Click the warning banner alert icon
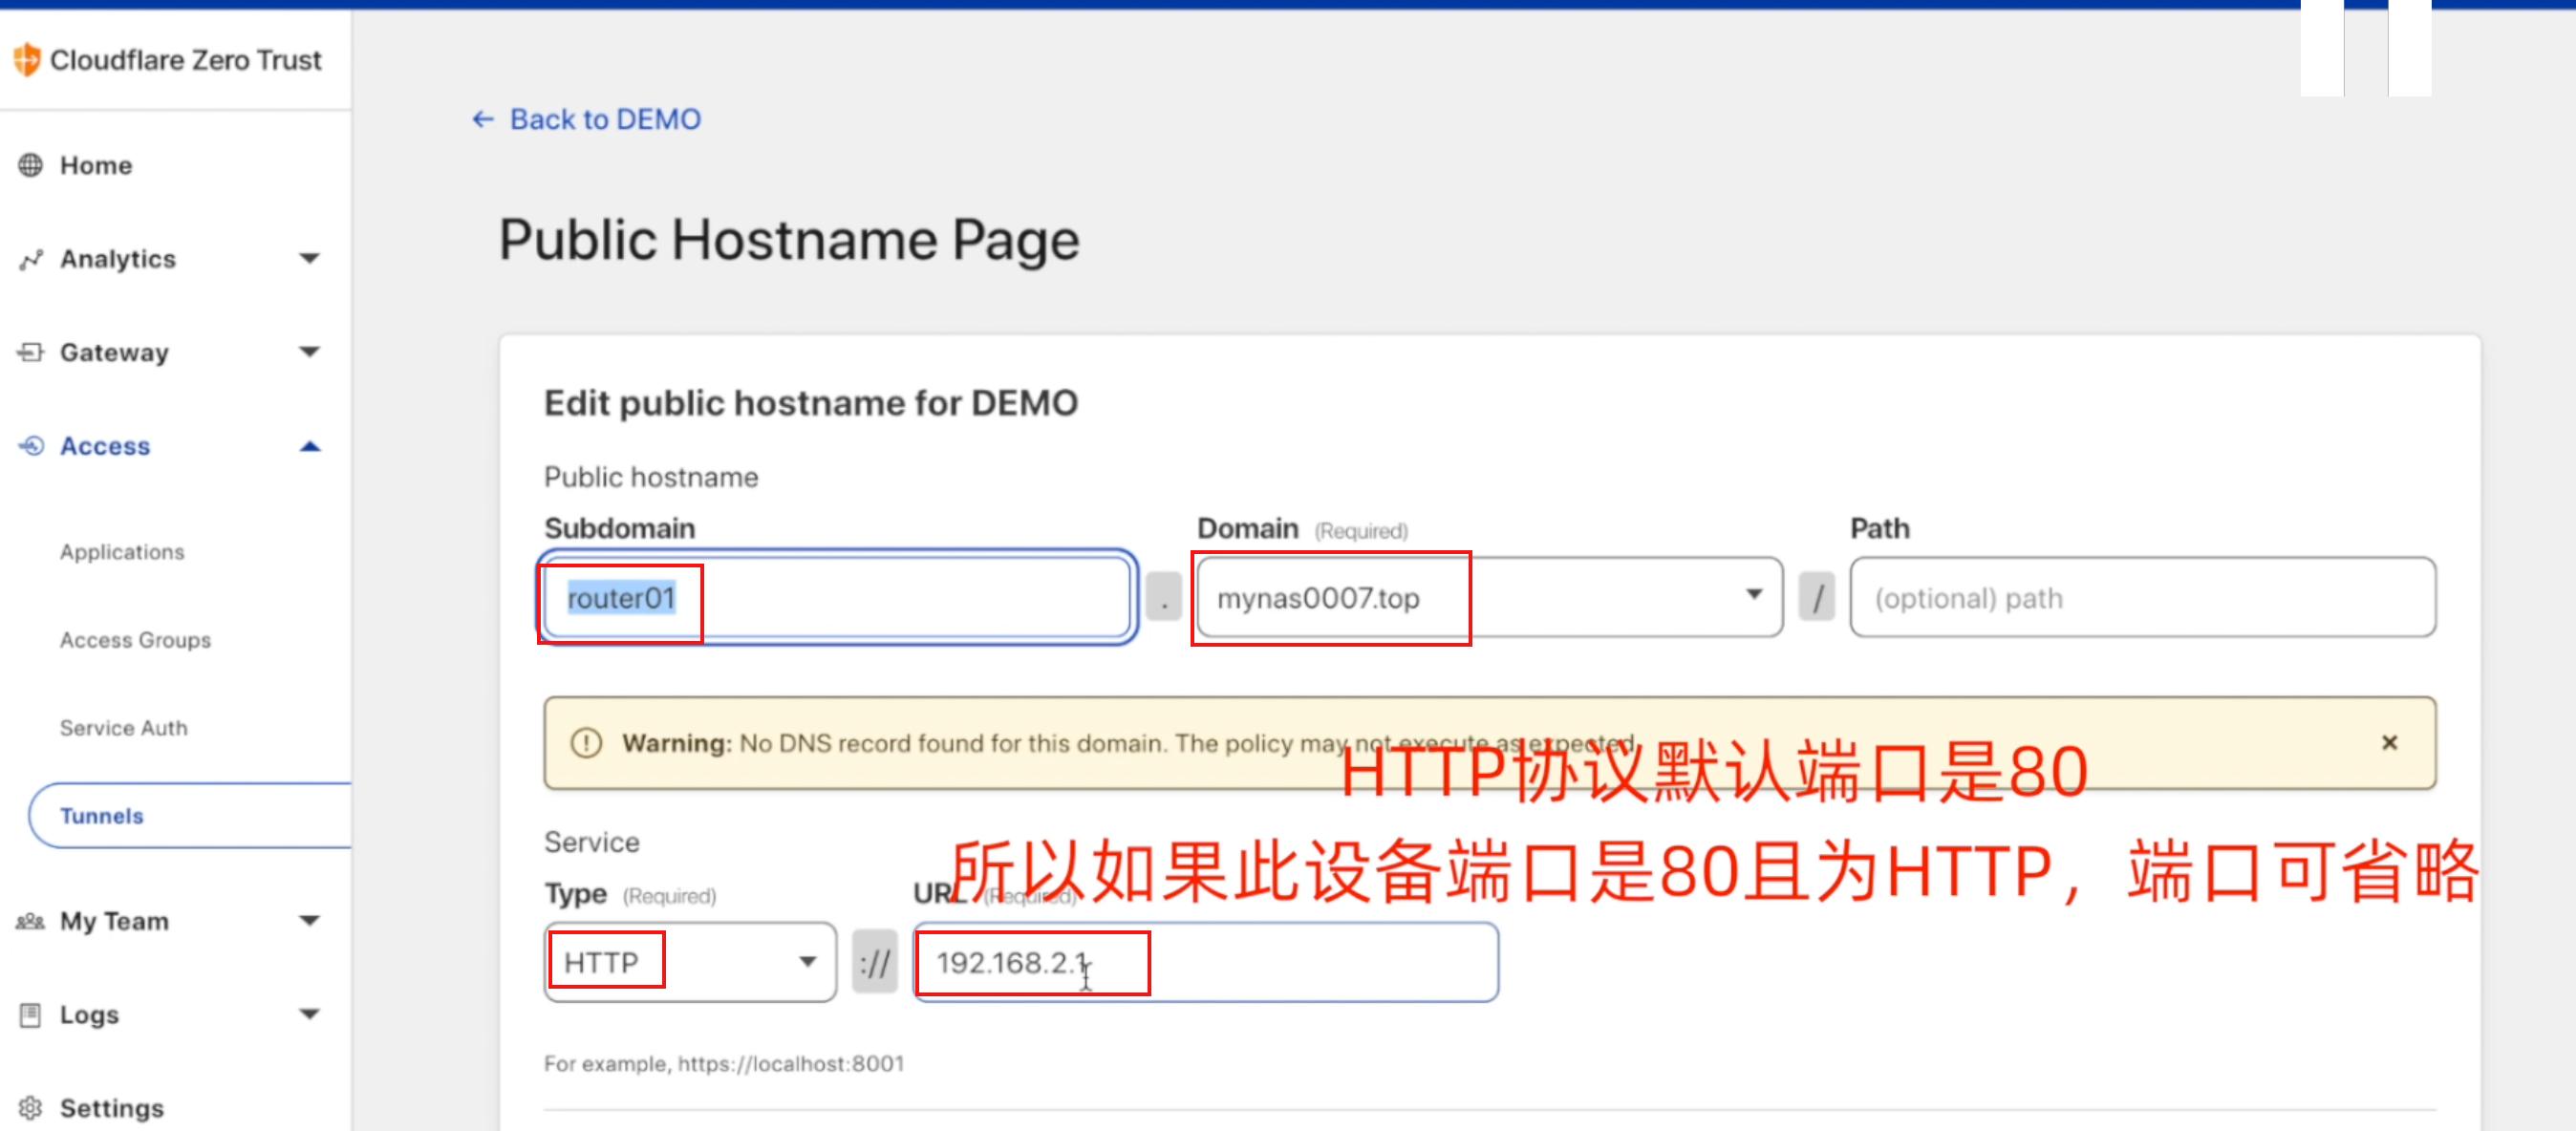2576x1131 pixels. pos(585,742)
